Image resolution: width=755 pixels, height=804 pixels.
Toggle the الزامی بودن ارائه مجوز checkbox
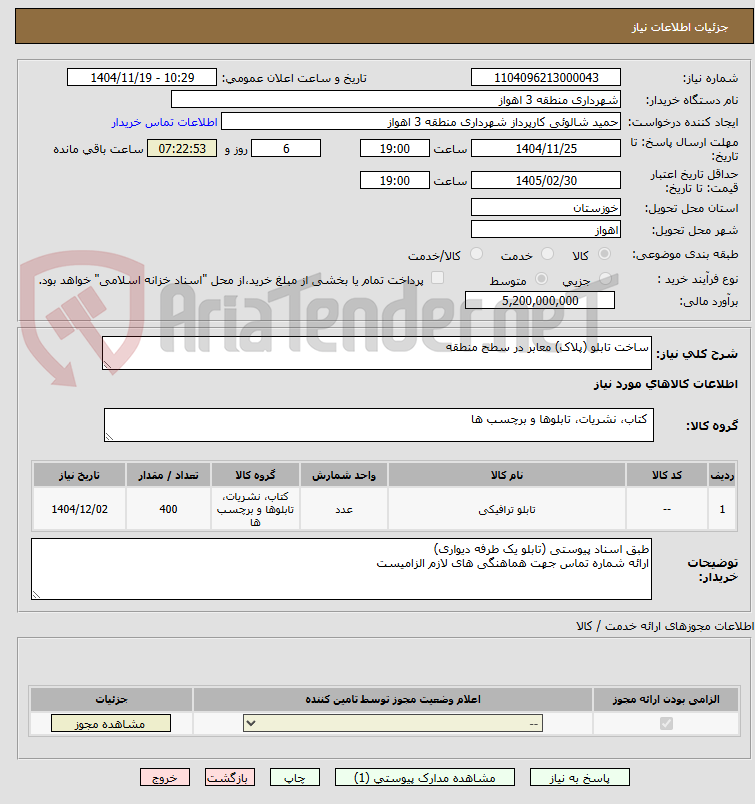pos(666,723)
